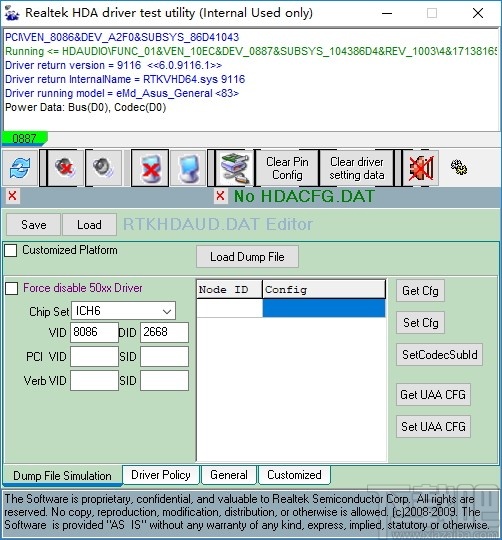The width and height of the screenshot is (502, 540).
Task: Open the Driver Policy tab
Action: pos(161,475)
